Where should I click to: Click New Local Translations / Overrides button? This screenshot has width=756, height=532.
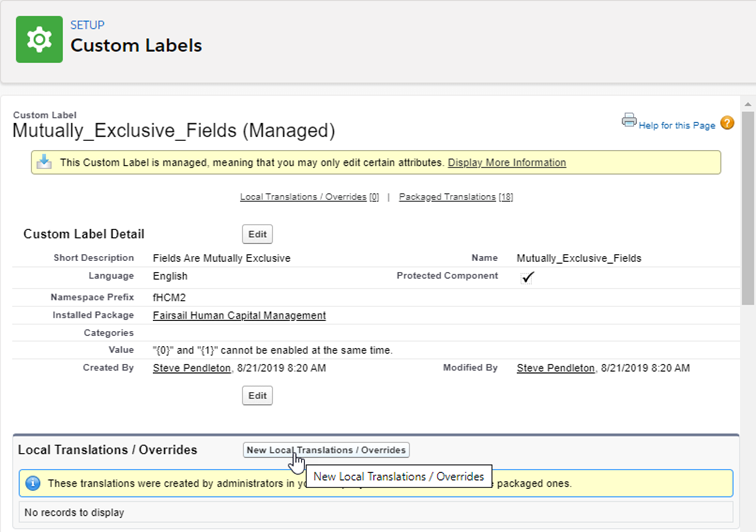pos(326,450)
